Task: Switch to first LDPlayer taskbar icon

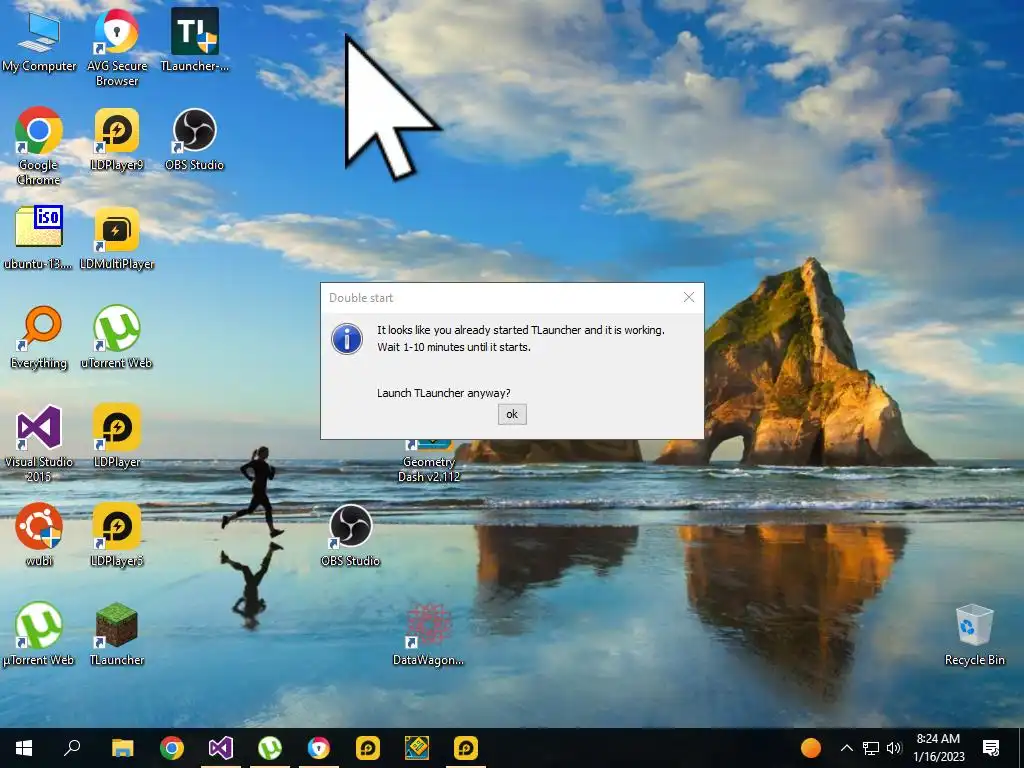Action: 368,748
